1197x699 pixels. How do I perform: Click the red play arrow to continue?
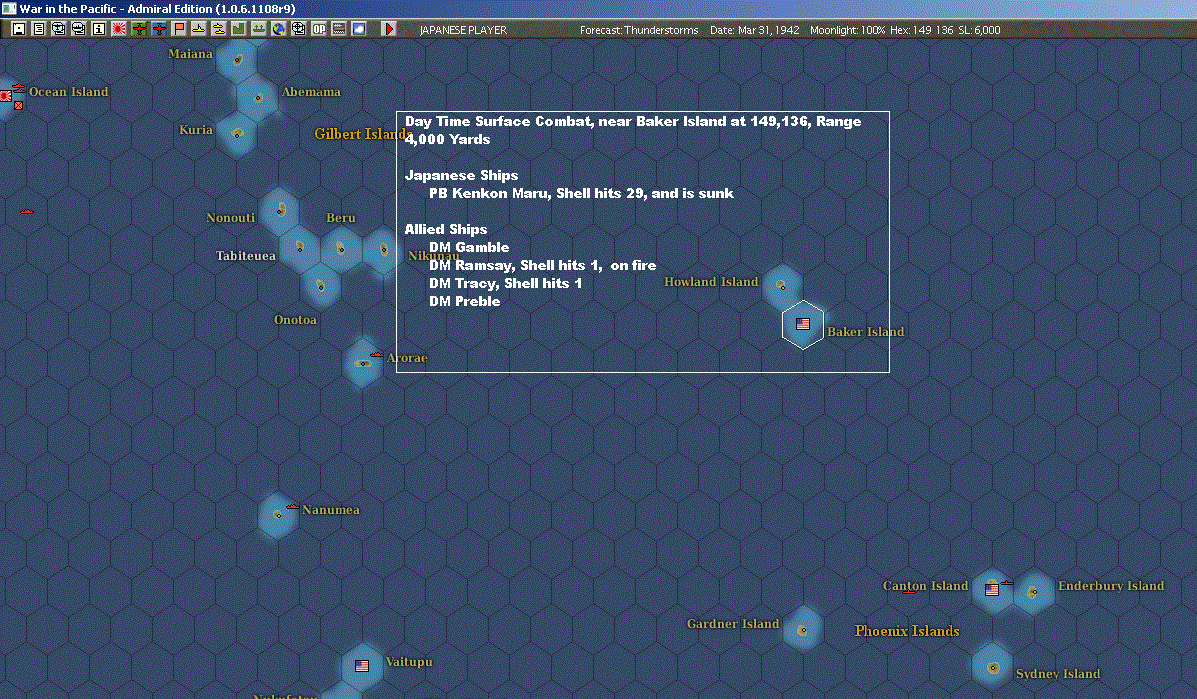389,29
